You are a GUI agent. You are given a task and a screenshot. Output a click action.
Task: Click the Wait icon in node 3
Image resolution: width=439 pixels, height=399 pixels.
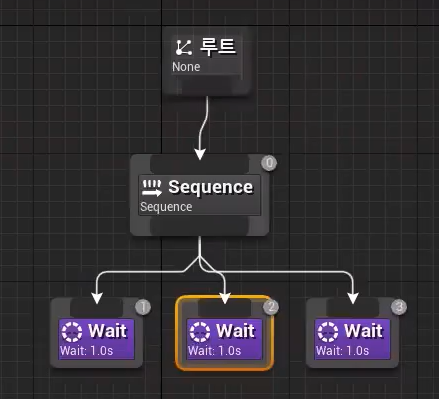pyautogui.click(x=328, y=332)
